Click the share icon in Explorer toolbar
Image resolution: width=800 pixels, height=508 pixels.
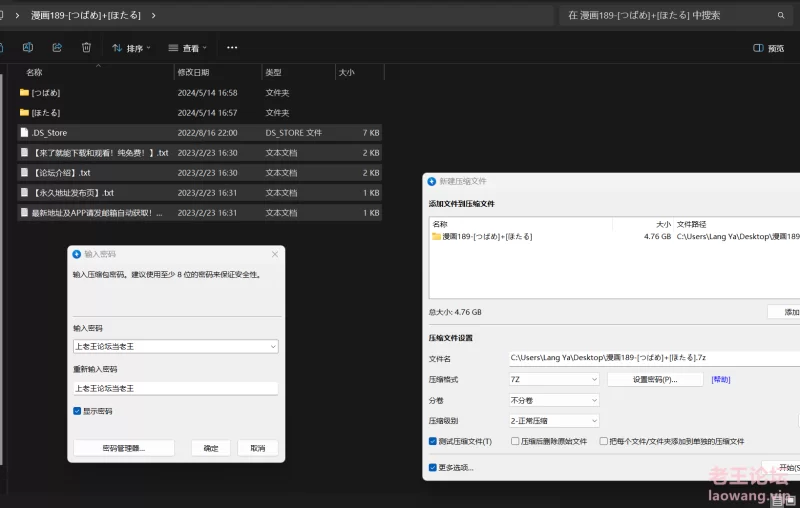click(57, 47)
